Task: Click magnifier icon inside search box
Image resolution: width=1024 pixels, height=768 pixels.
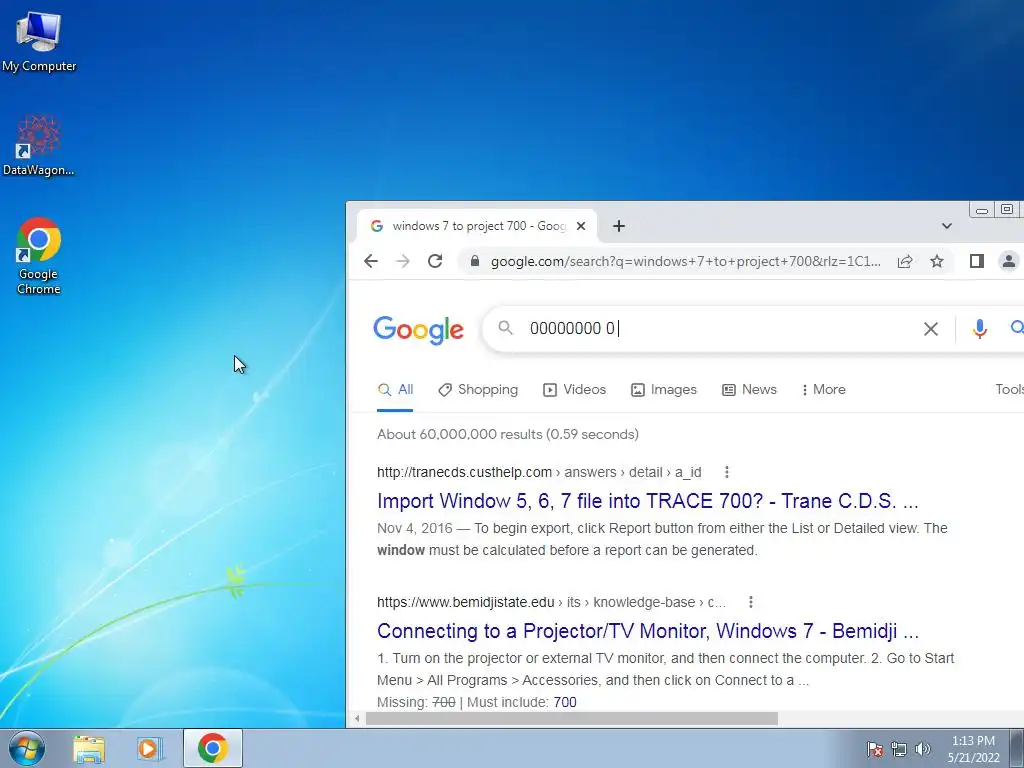Action: point(505,328)
